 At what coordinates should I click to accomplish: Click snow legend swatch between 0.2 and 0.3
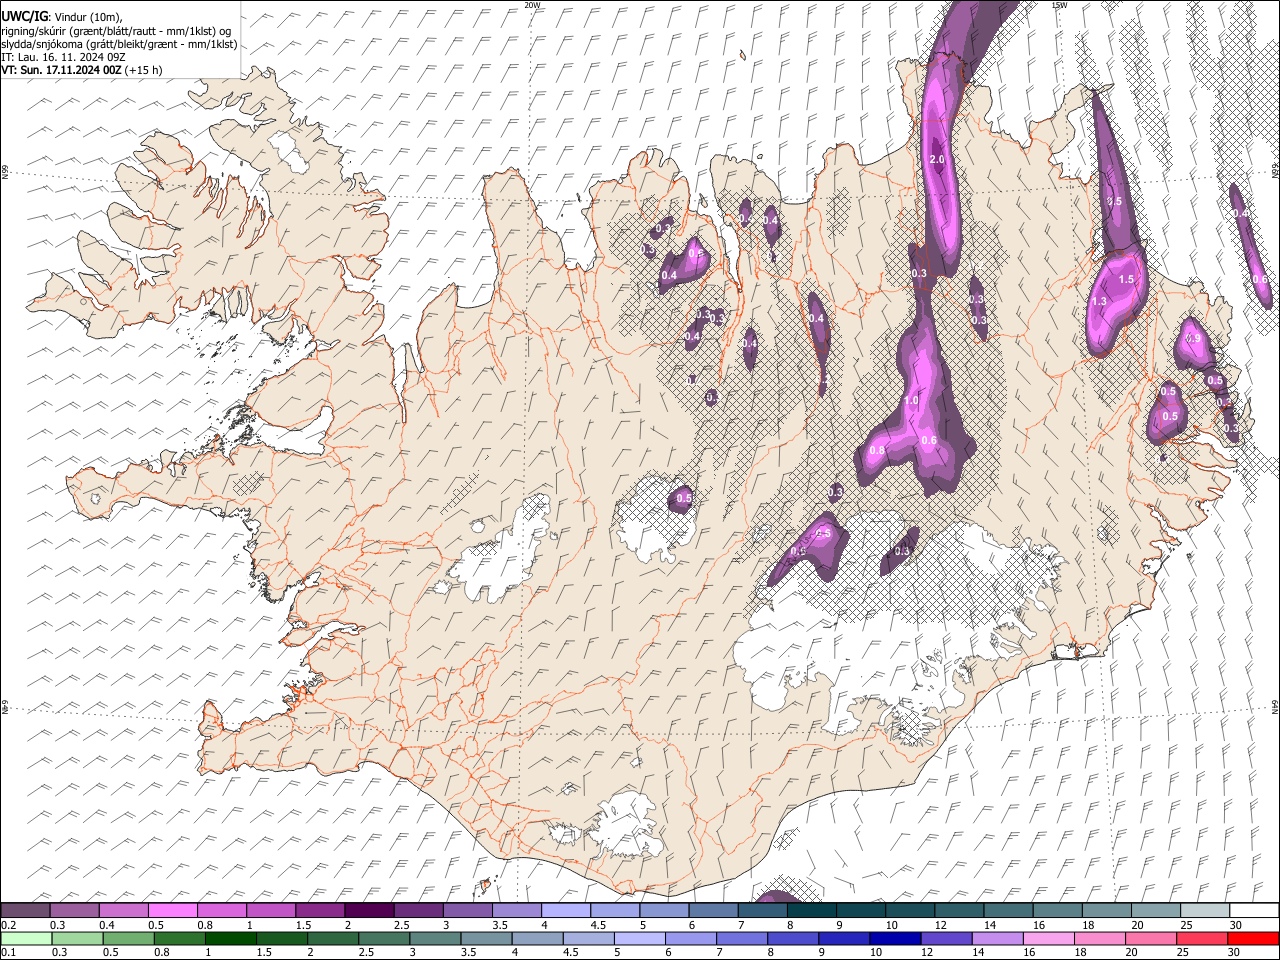click(x=25, y=910)
